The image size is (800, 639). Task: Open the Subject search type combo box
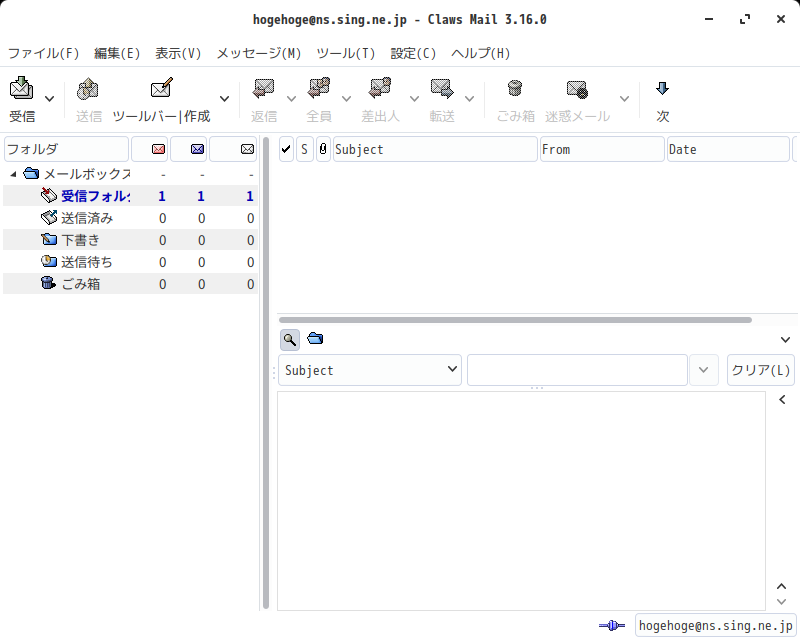[370, 370]
